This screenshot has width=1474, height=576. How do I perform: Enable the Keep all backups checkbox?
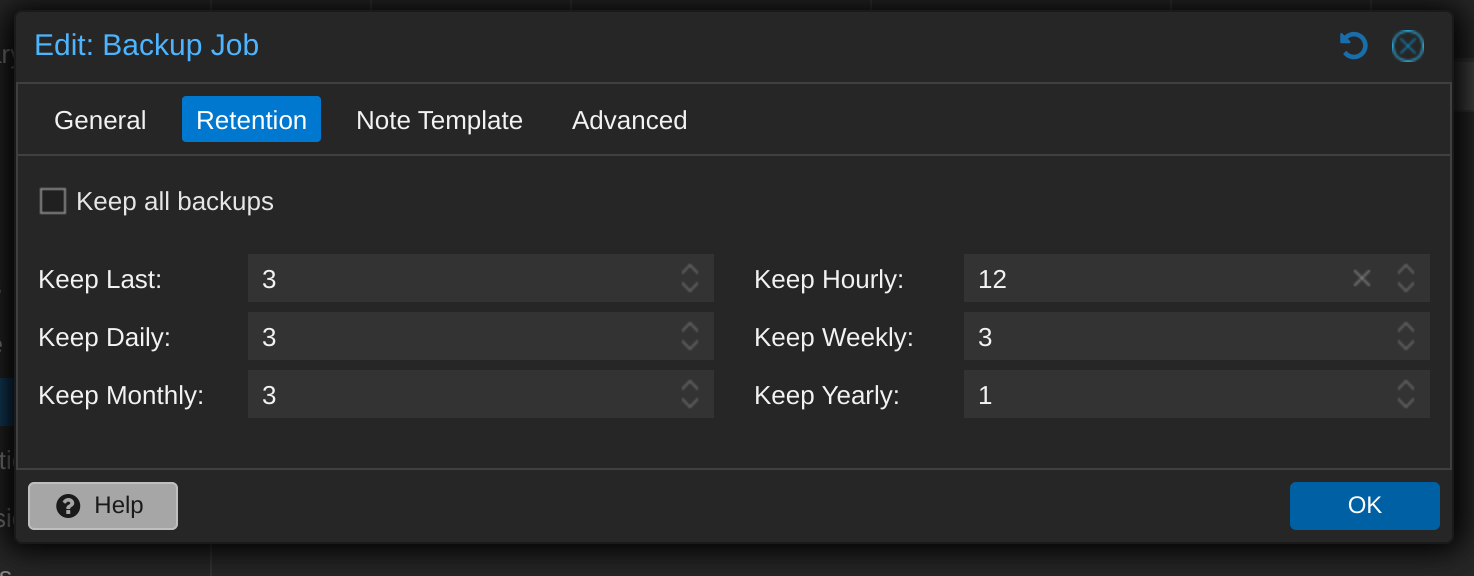tap(53, 201)
